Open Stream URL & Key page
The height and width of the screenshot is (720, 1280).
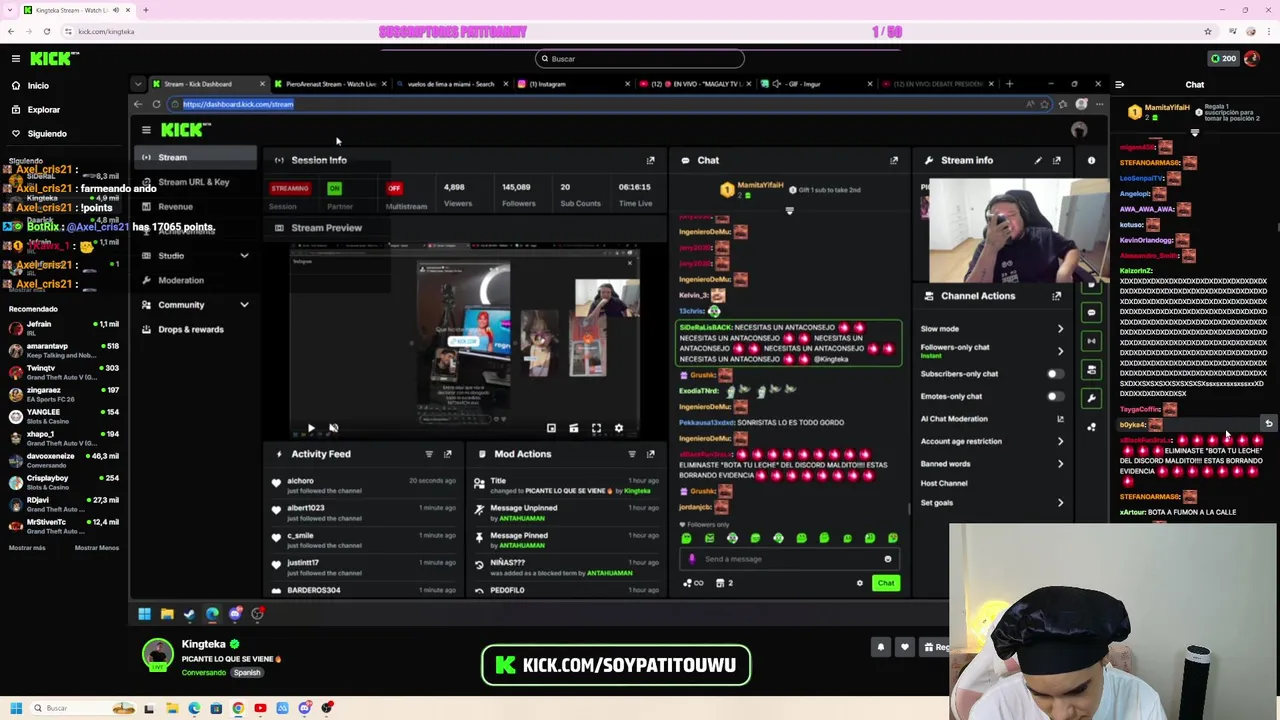[x=196, y=182]
